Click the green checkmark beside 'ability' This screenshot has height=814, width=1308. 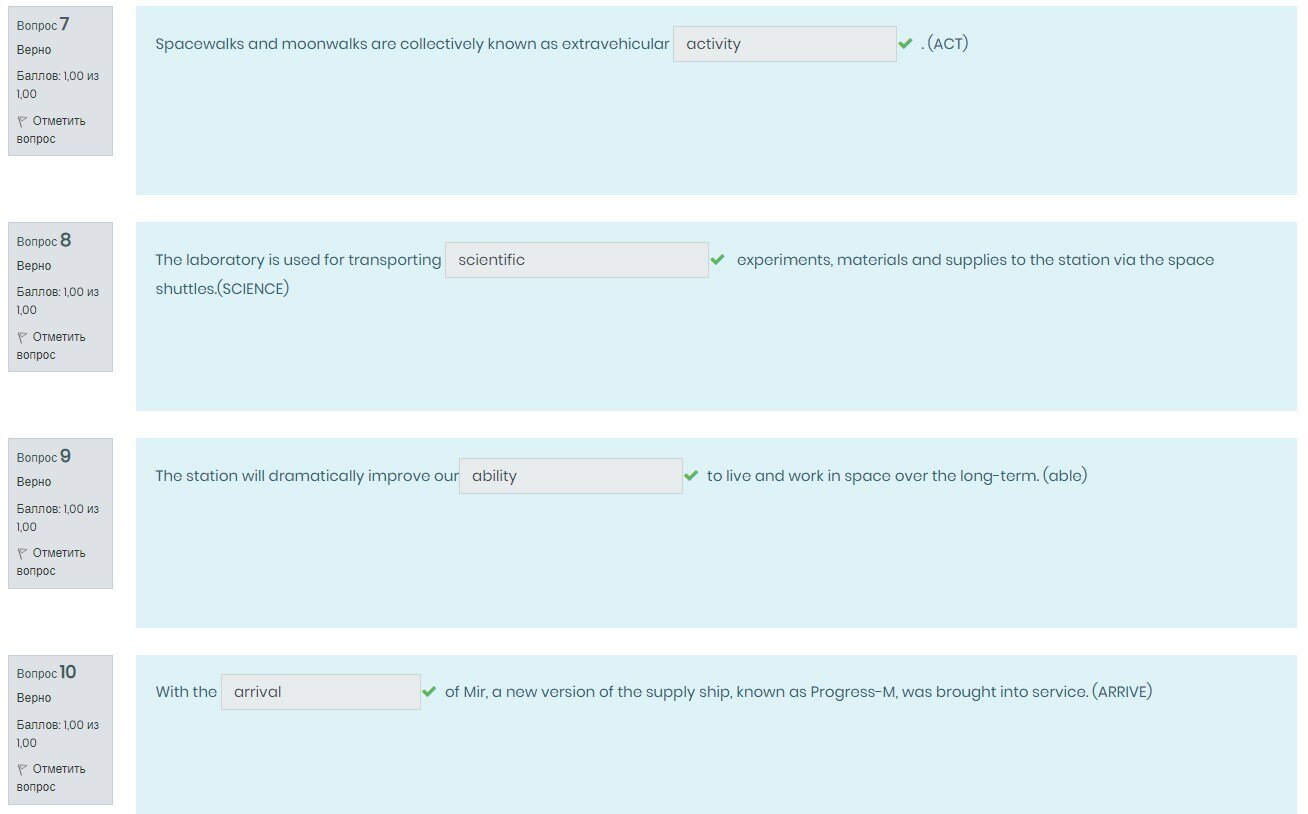691,476
